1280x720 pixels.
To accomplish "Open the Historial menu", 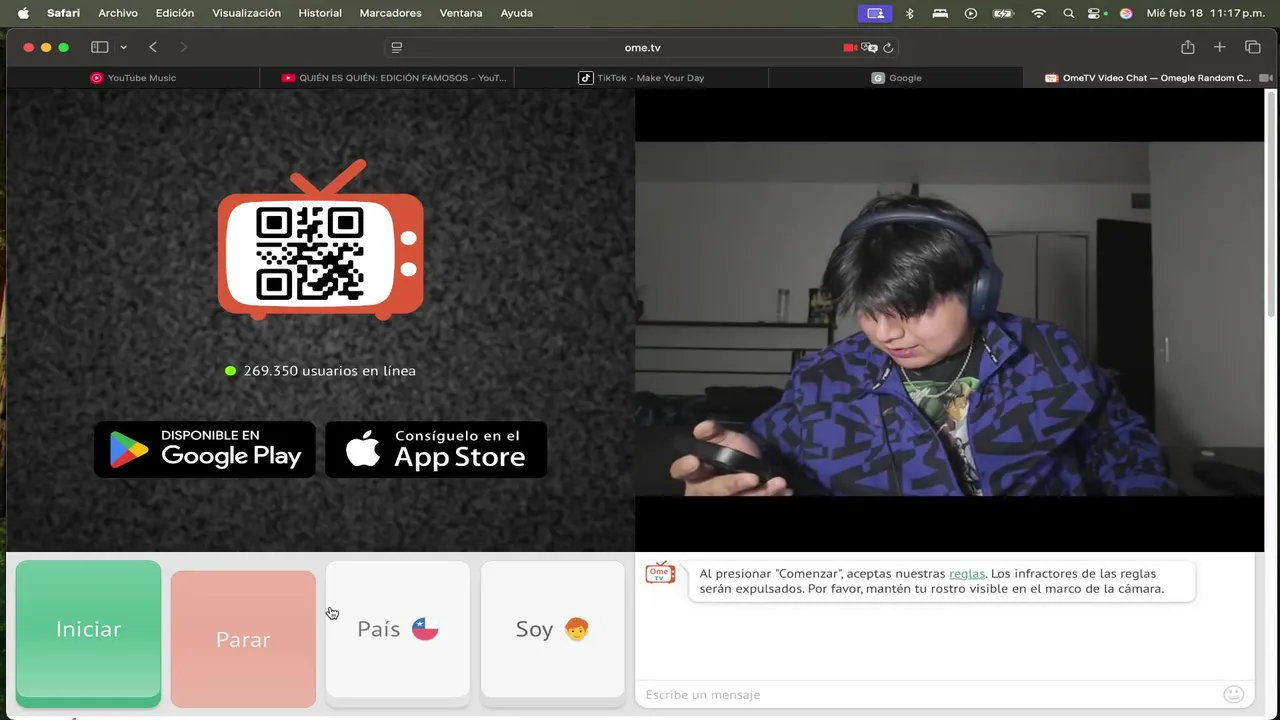I will click(x=320, y=13).
